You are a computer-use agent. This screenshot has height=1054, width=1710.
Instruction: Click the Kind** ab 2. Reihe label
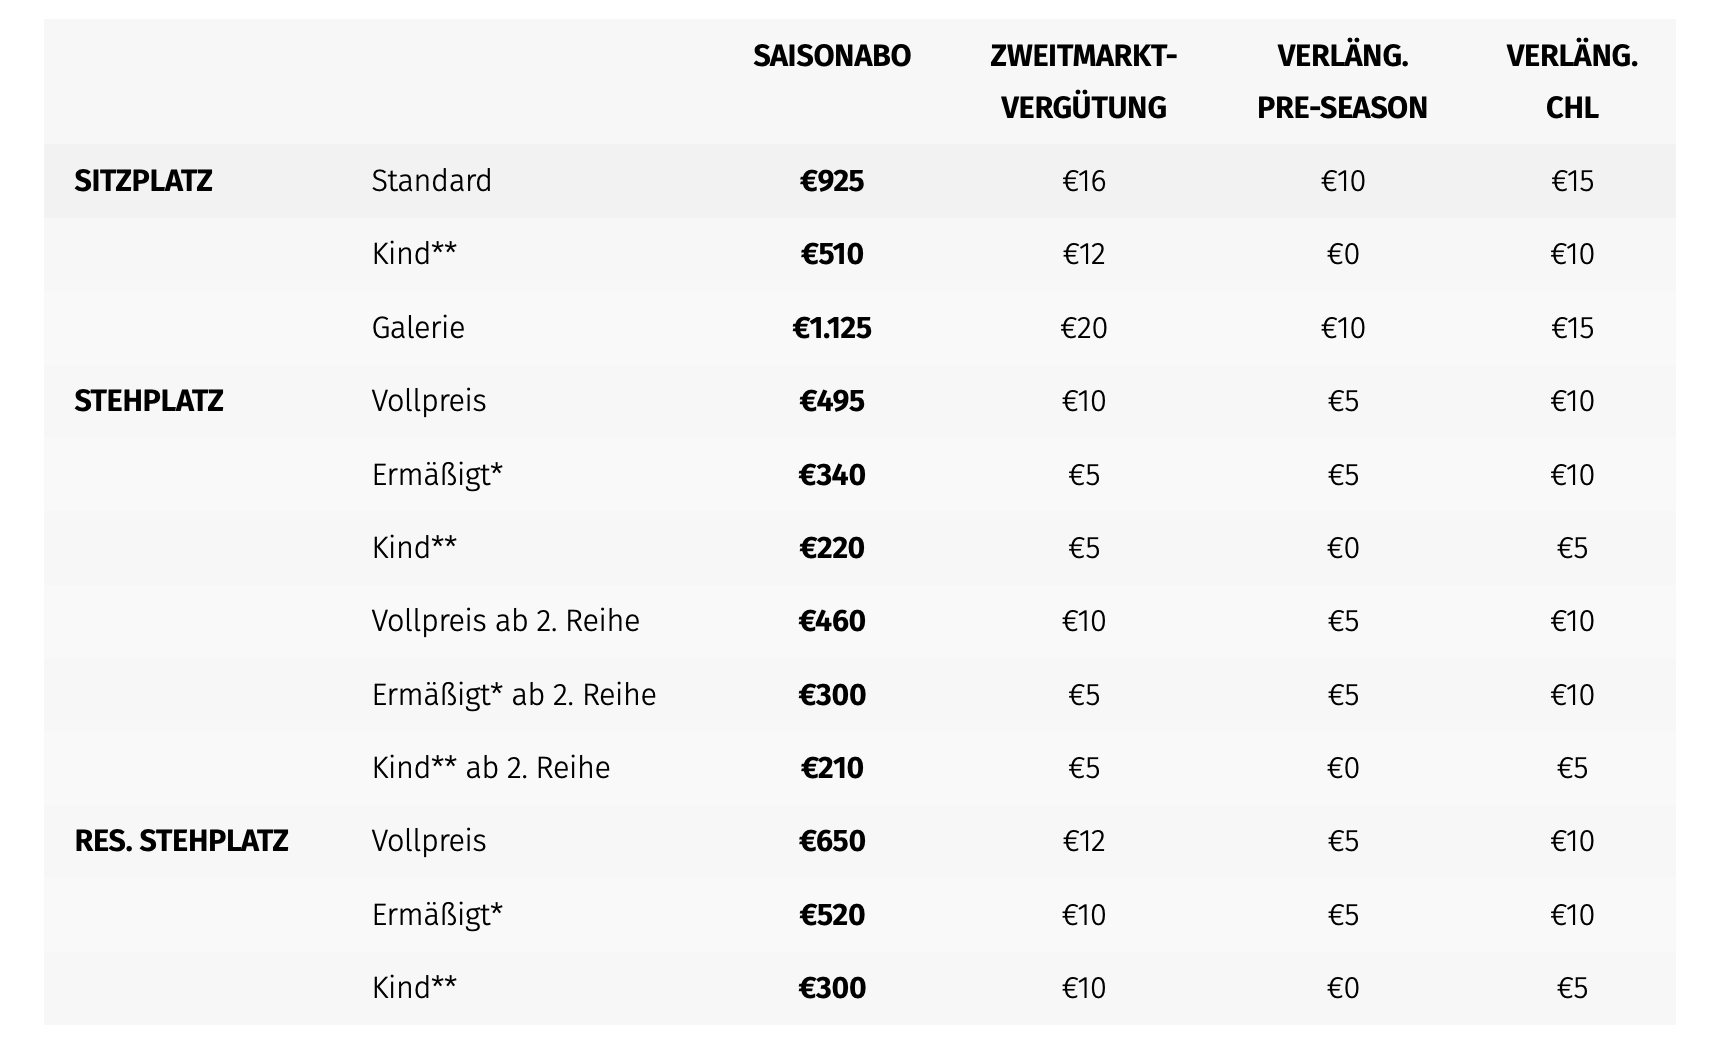pos(491,768)
